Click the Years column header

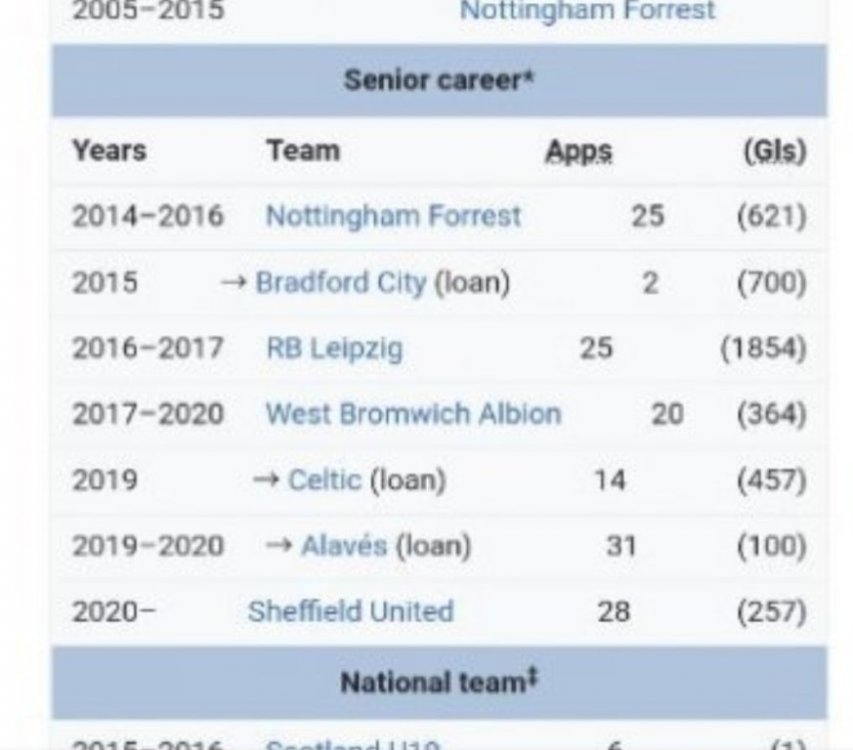point(108,151)
